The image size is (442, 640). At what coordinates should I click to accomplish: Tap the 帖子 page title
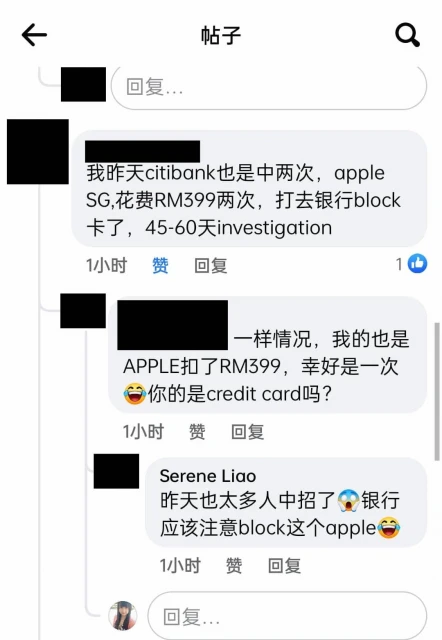221,36
